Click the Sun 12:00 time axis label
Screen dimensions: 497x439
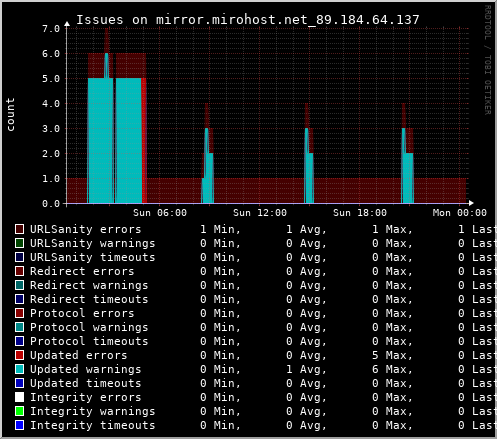pos(260,213)
